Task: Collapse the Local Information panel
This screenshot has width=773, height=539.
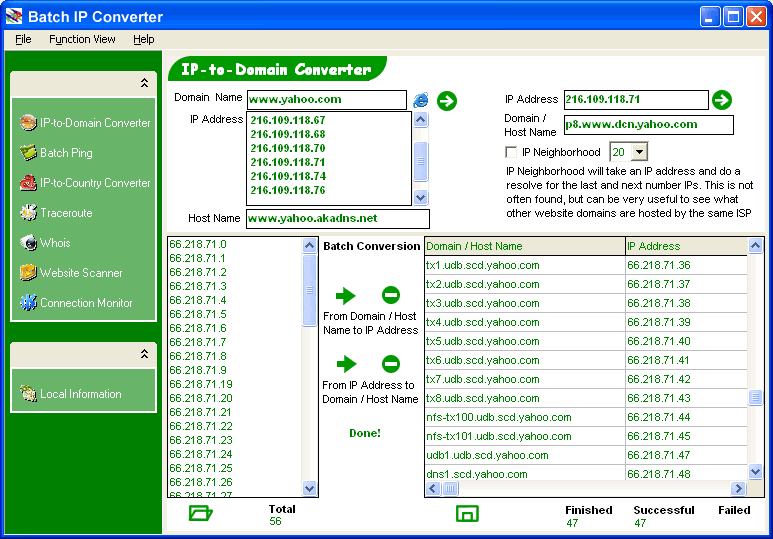Action: coord(144,354)
